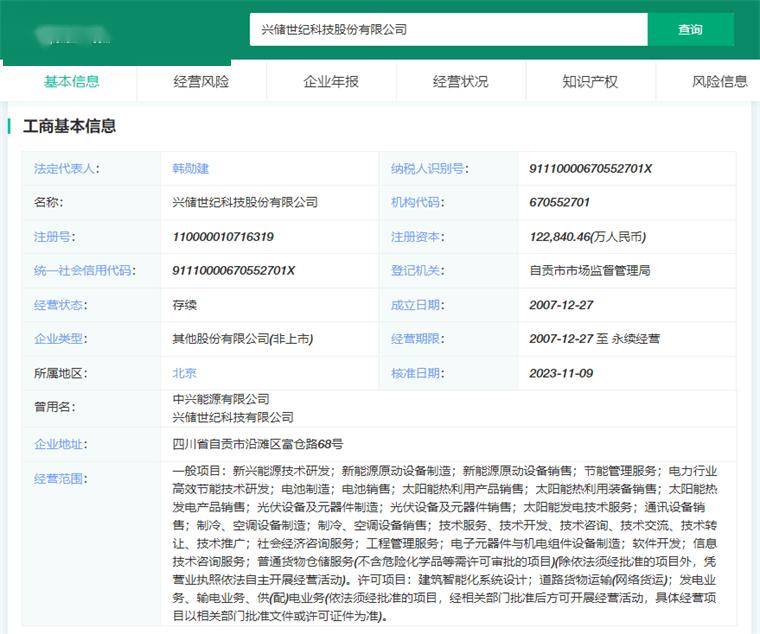
Task: Go to the 知识产权 tab
Action: [590, 81]
